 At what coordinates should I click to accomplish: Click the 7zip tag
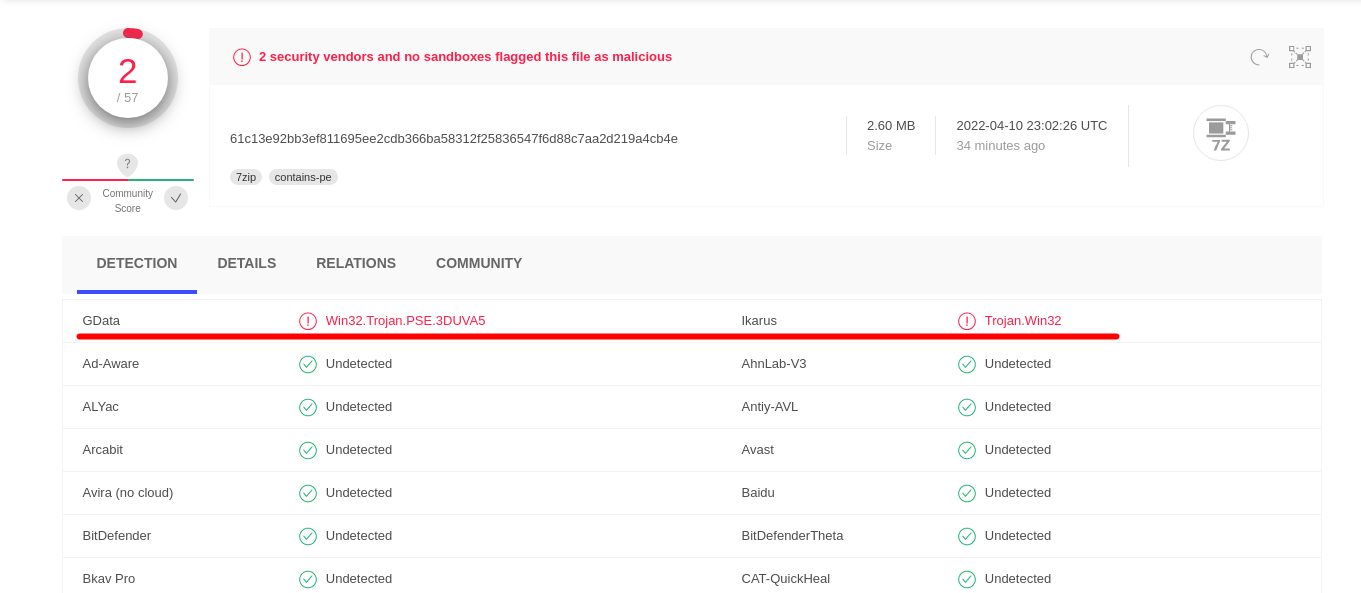click(246, 176)
